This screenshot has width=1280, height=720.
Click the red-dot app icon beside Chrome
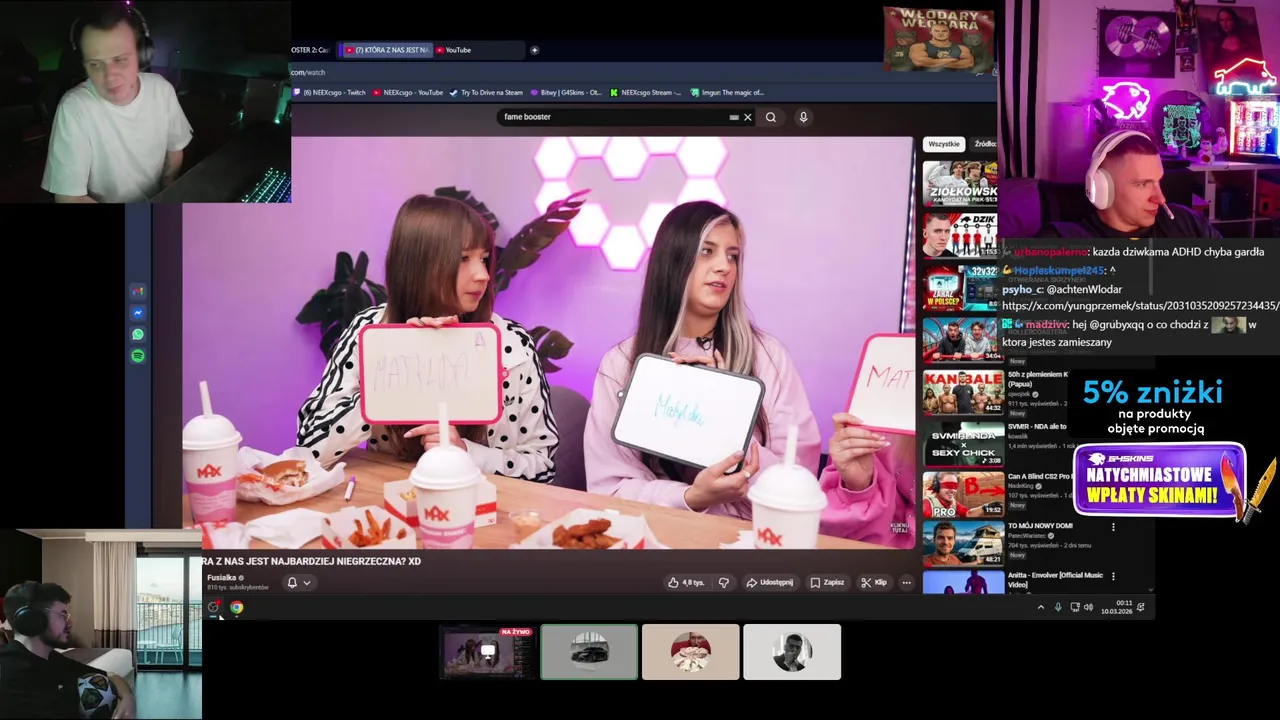point(213,607)
